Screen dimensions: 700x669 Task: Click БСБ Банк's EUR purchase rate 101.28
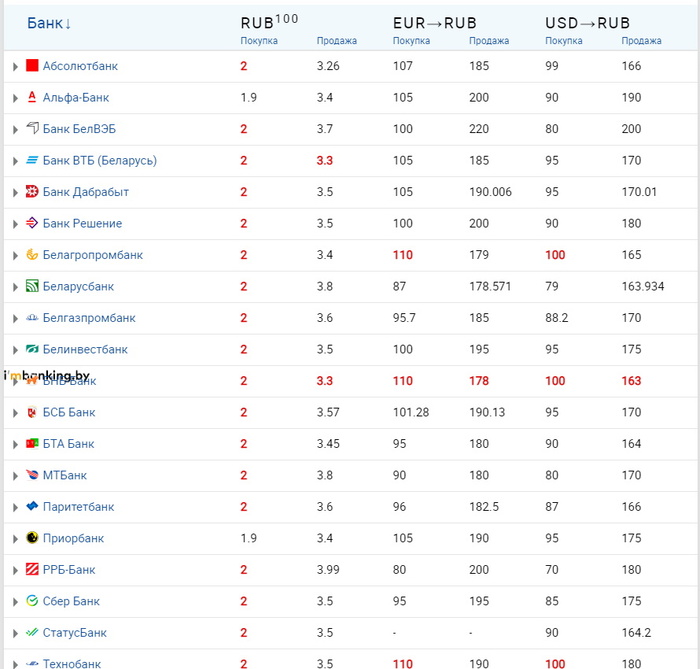411,412
